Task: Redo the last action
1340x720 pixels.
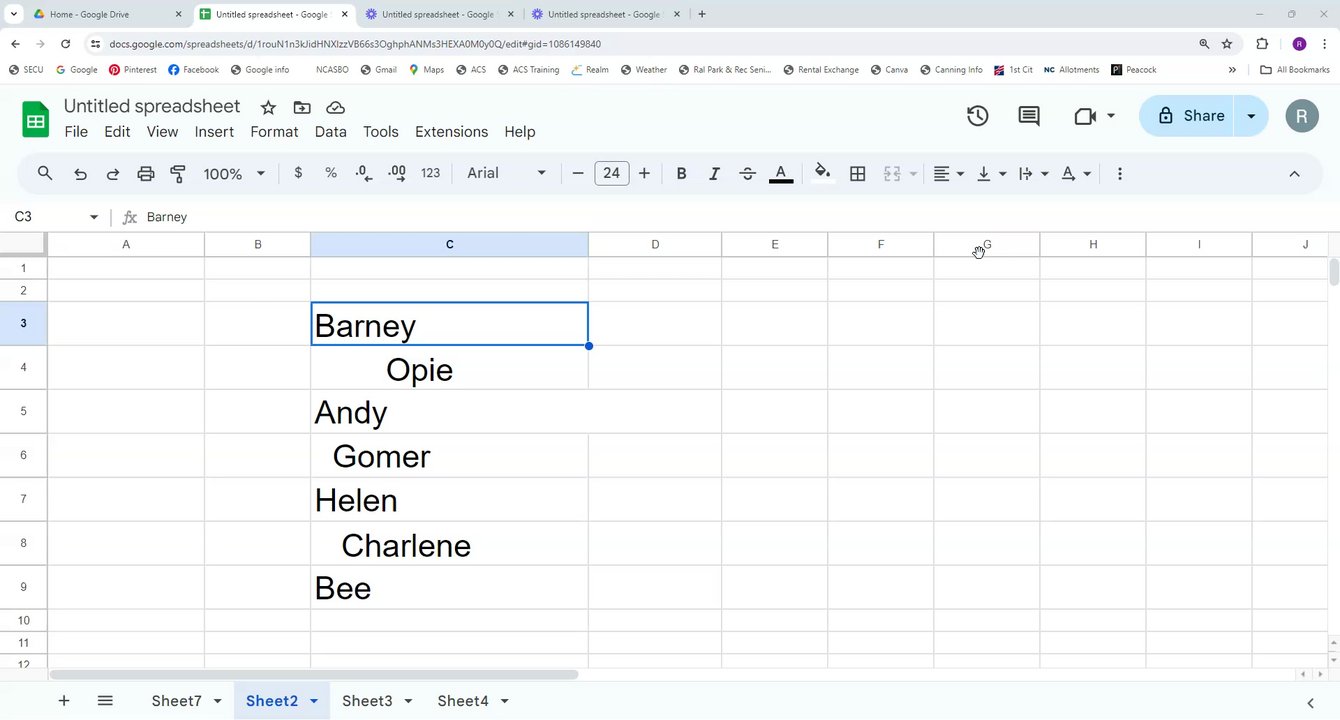Action: 113,174
